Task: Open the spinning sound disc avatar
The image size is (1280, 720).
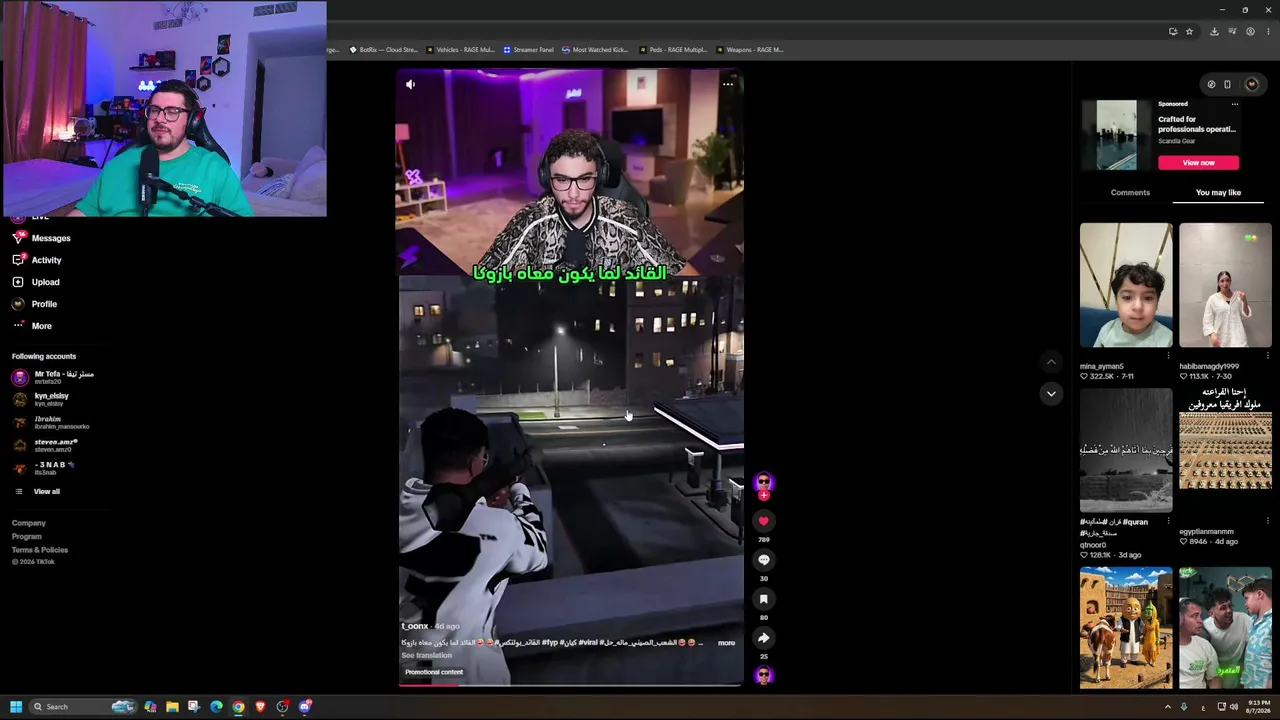Action: click(764, 675)
